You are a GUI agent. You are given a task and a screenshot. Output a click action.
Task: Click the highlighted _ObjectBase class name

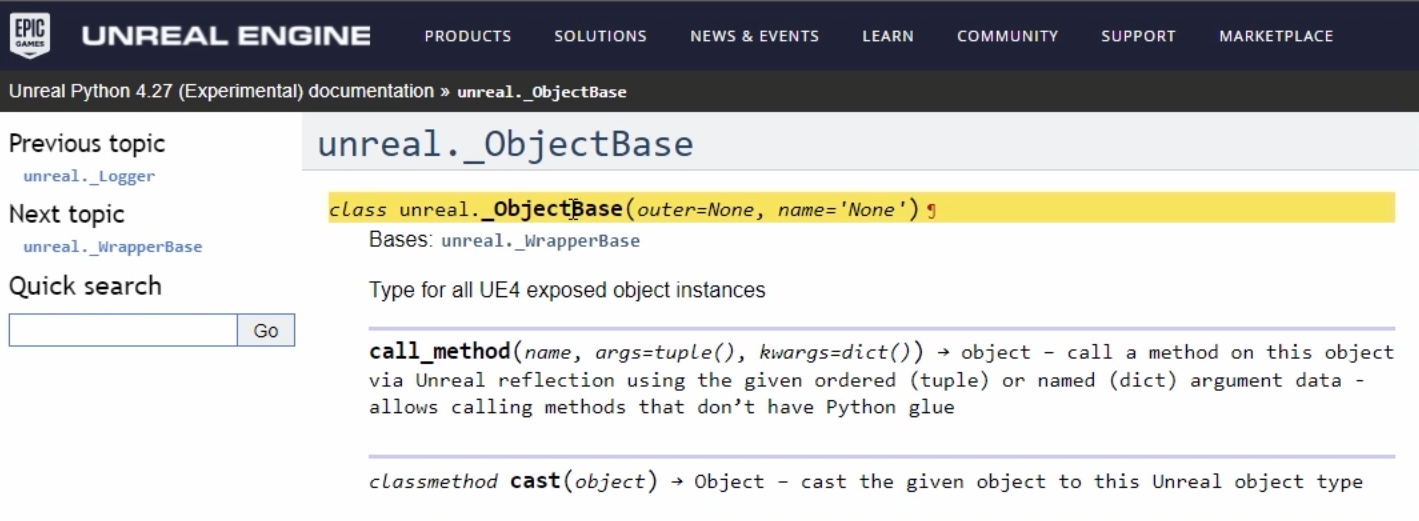(552, 209)
